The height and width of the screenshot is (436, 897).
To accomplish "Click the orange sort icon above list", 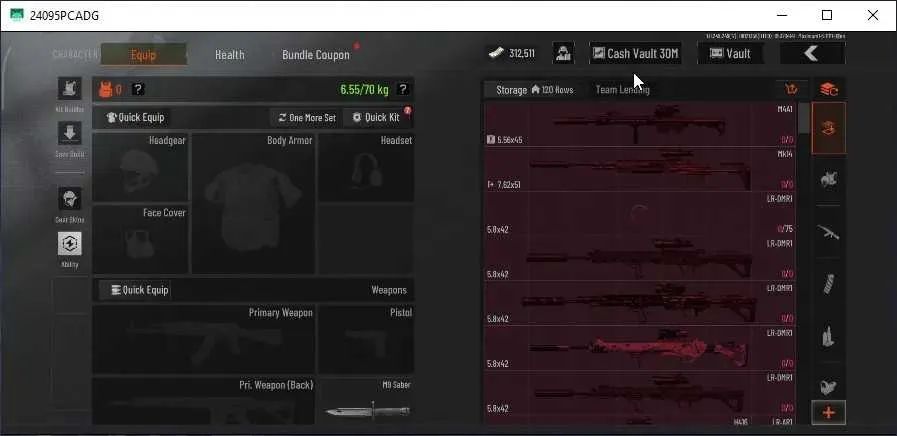I will point(792,89).
